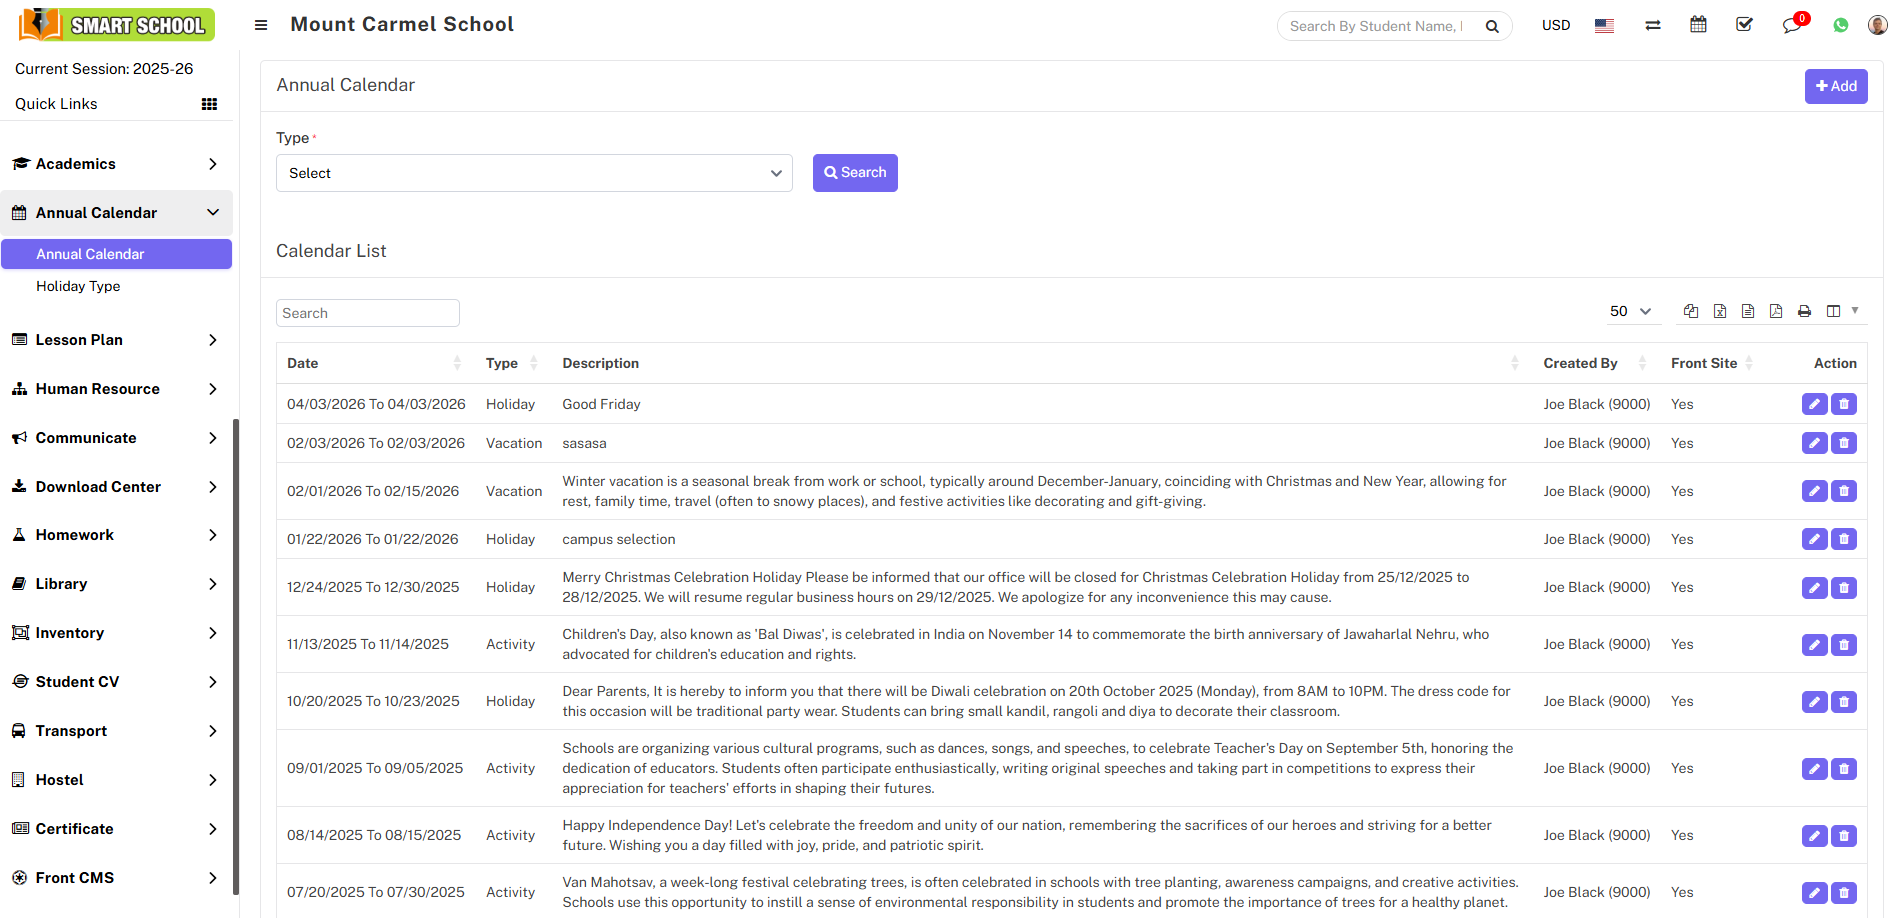Export calendar list as PDF
Screen dimensions: 1904x918
pos(1775,311)
